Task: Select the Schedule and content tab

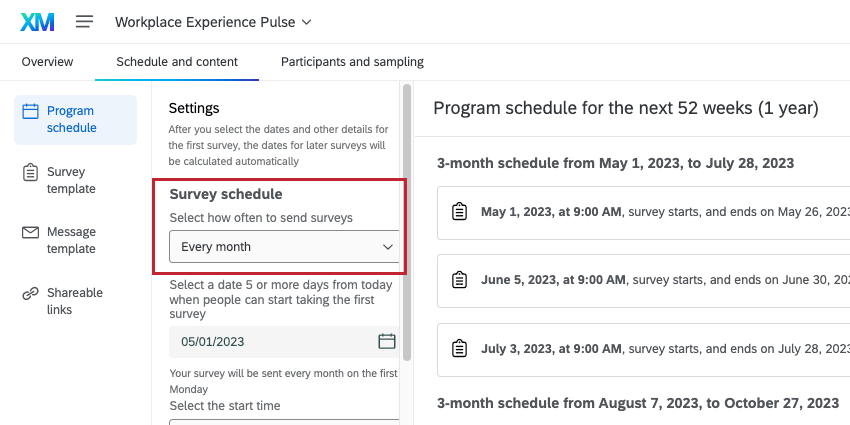Action: 177,62
